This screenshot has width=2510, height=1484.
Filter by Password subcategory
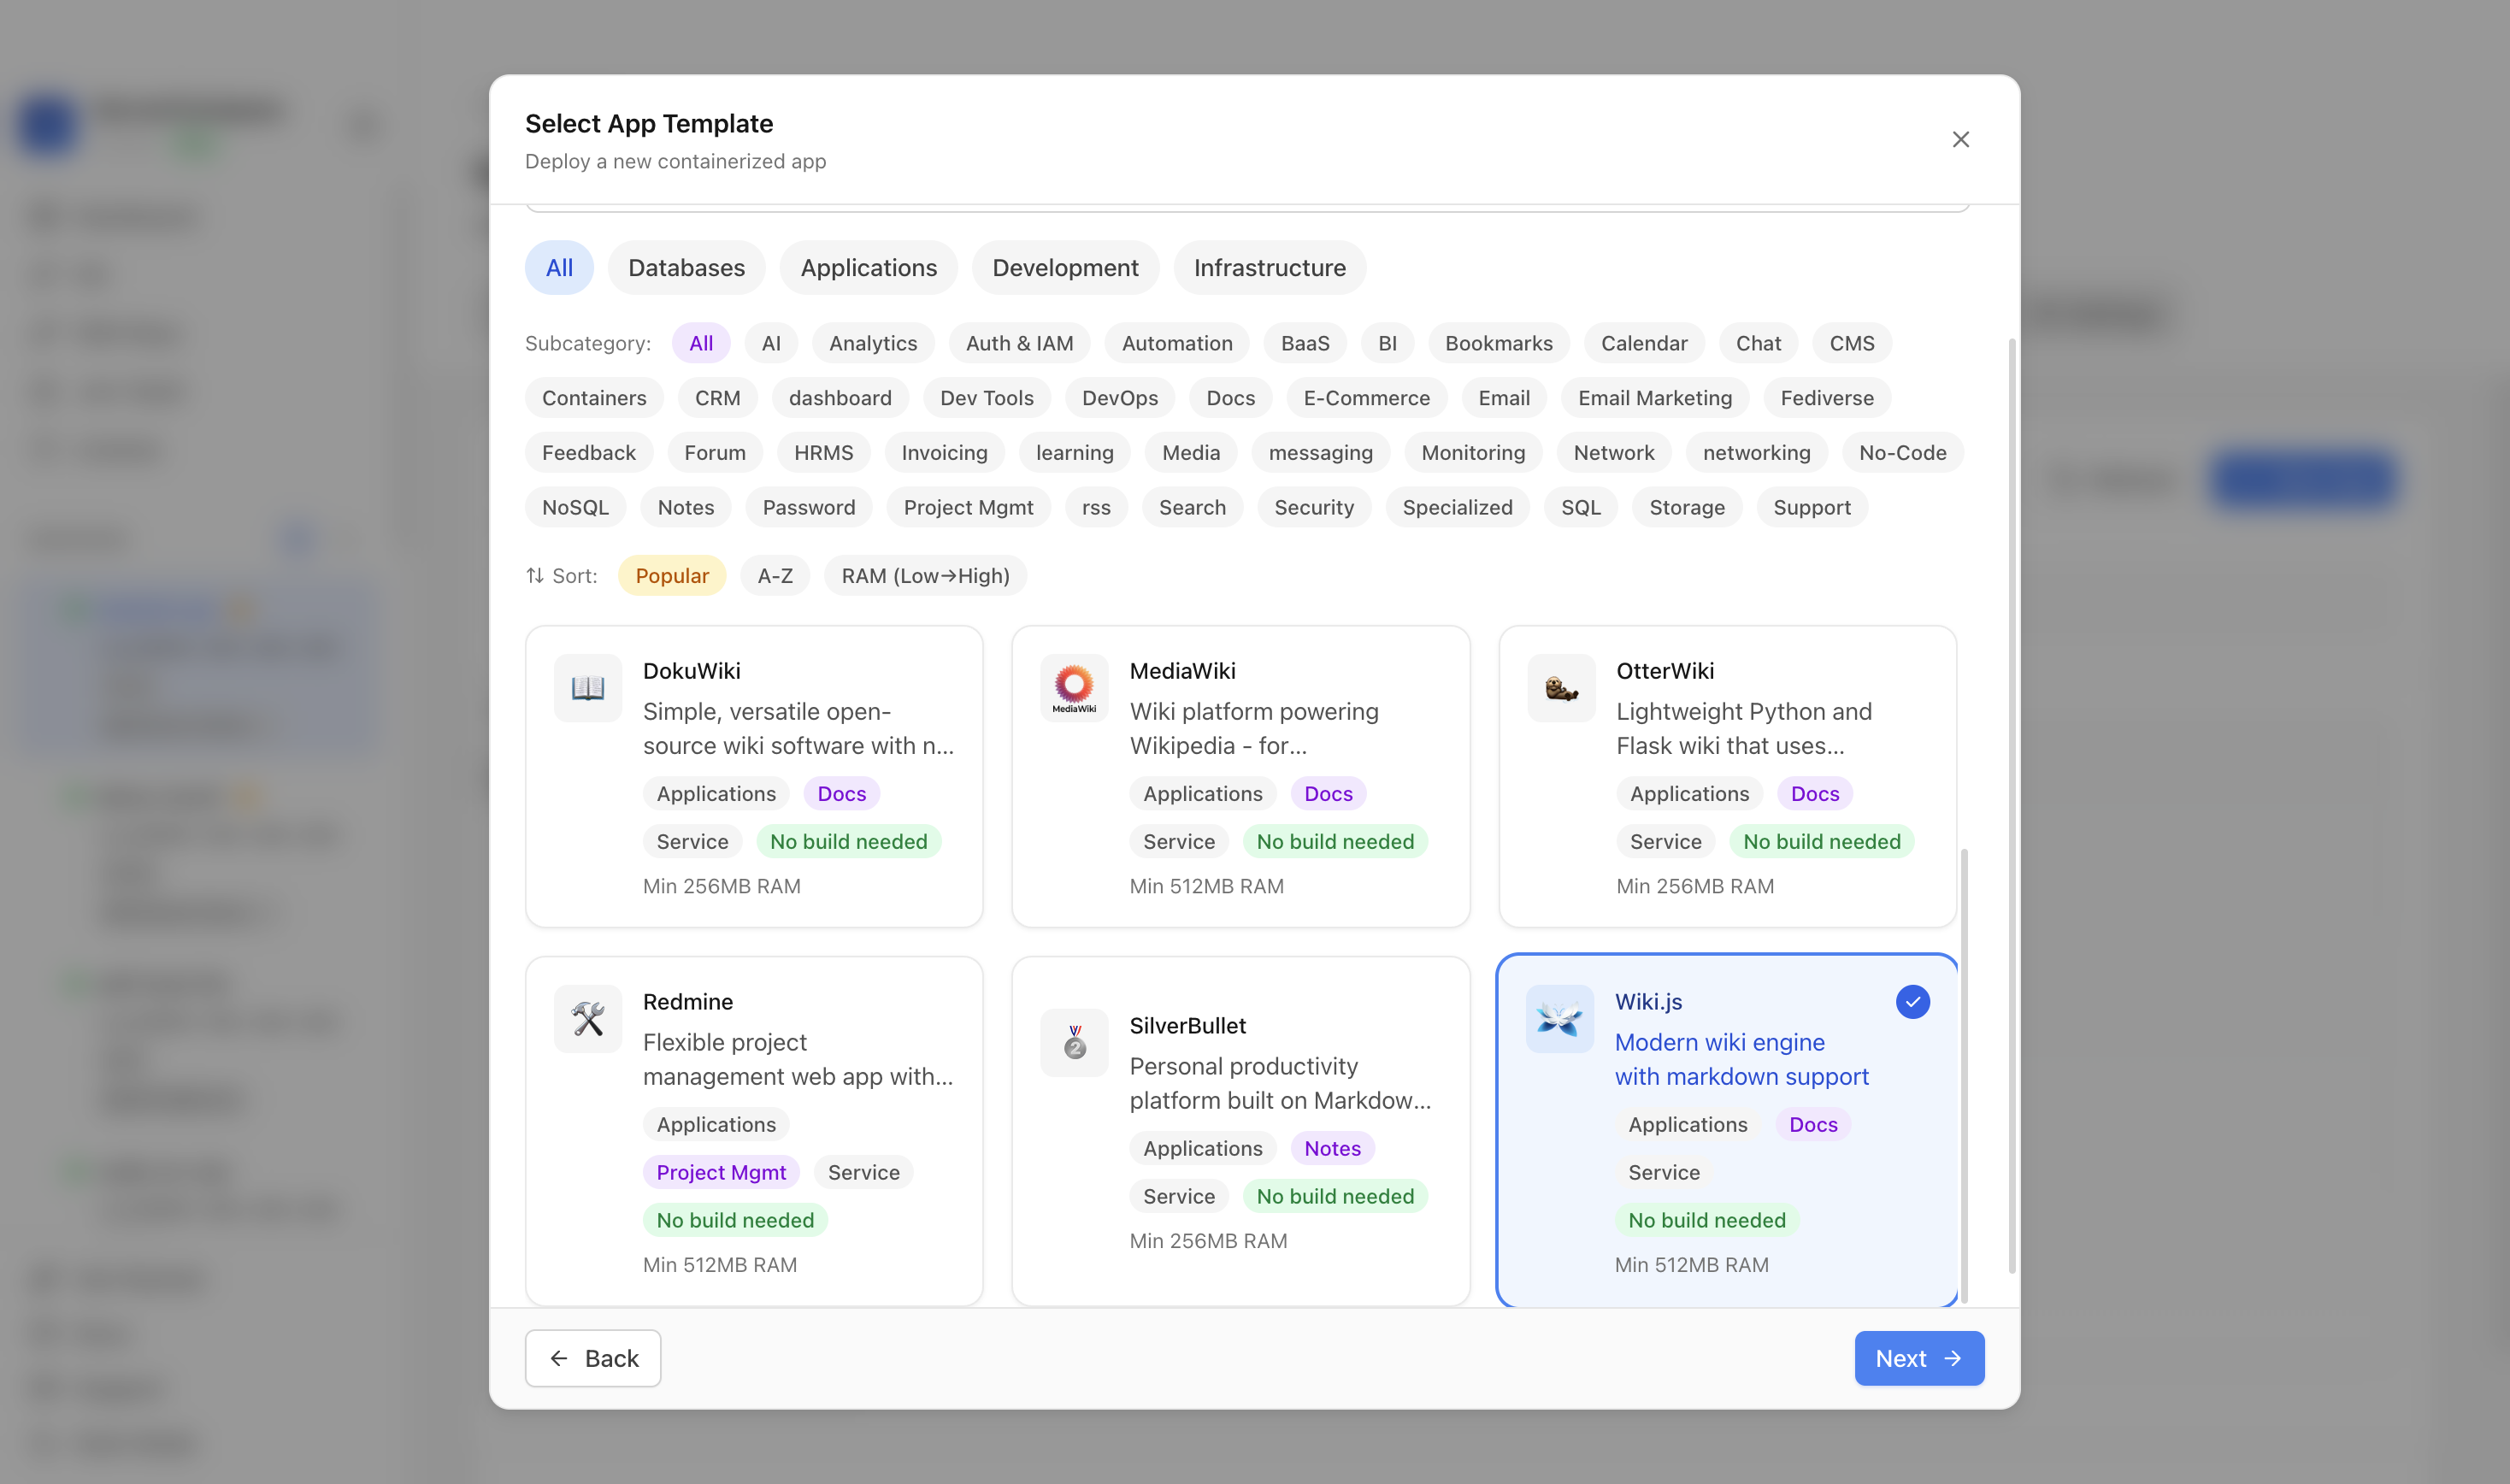808,508
